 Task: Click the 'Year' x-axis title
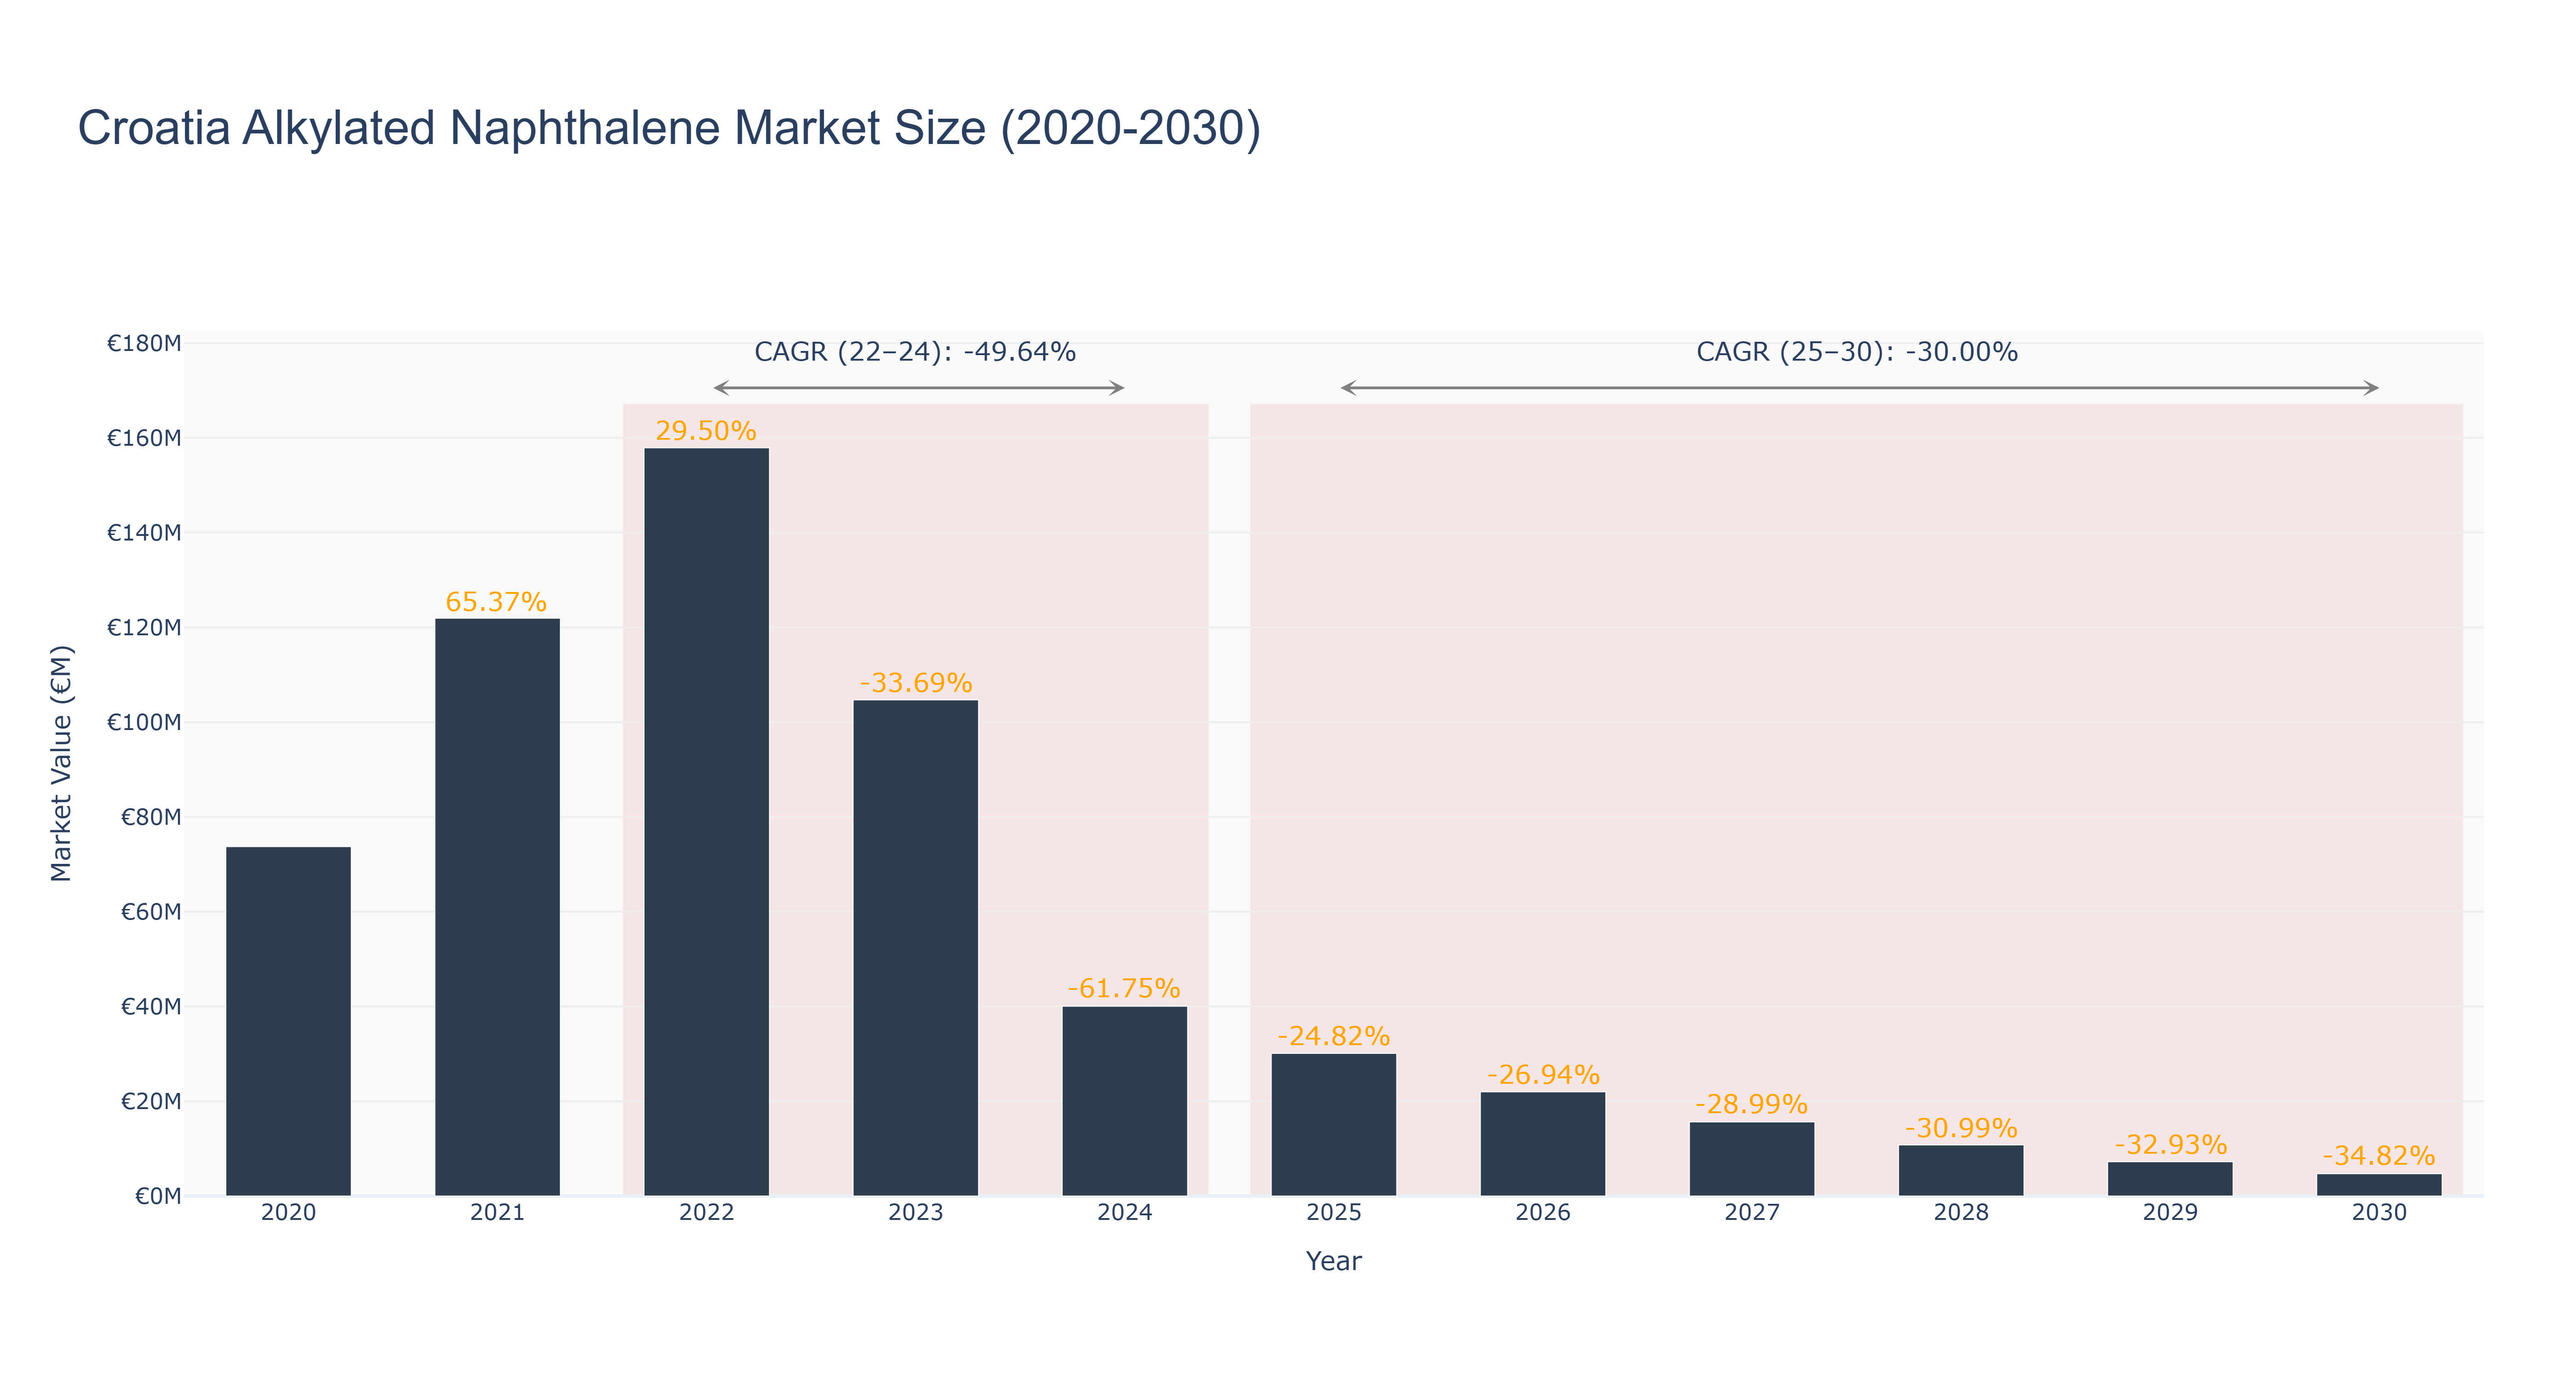click(x=1333, y=1261)
